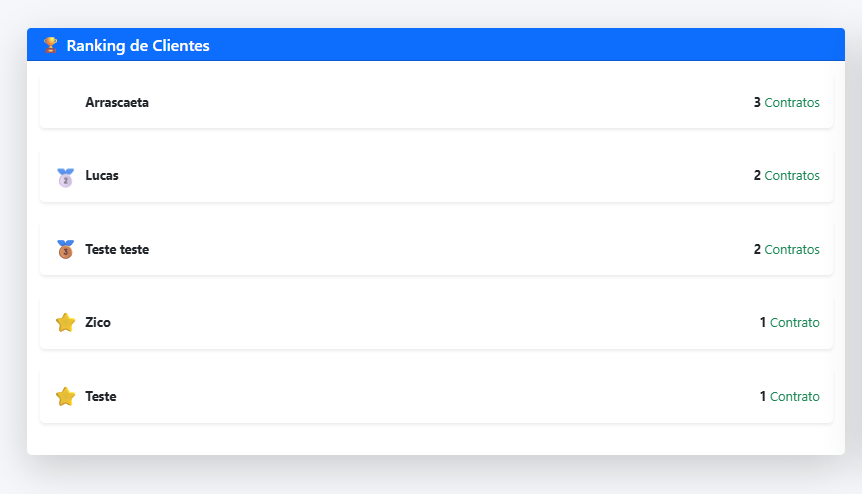The width and height of the screenshot is (862, 494).
Task: Click the "Teste" name in the last row
Action: 101,397
